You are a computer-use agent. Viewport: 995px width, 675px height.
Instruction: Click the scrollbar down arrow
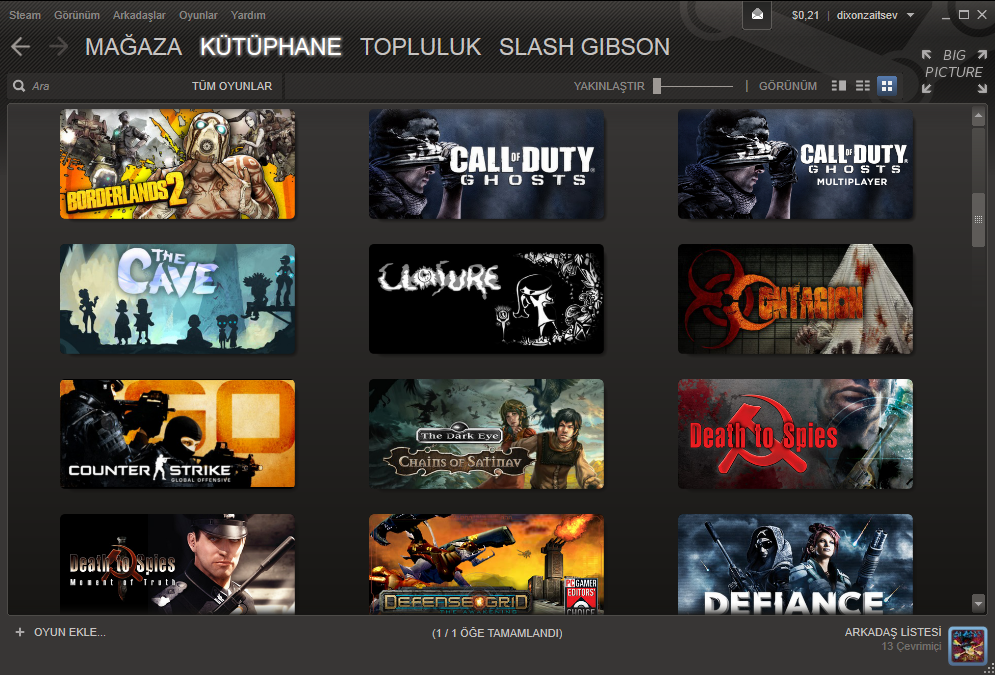click(x=979, y=602)
